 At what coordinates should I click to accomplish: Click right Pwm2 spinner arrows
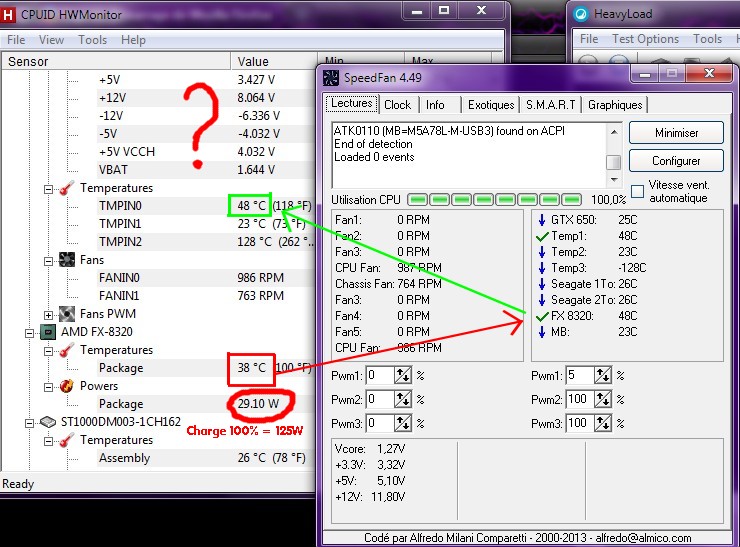[x=603, y=400]
